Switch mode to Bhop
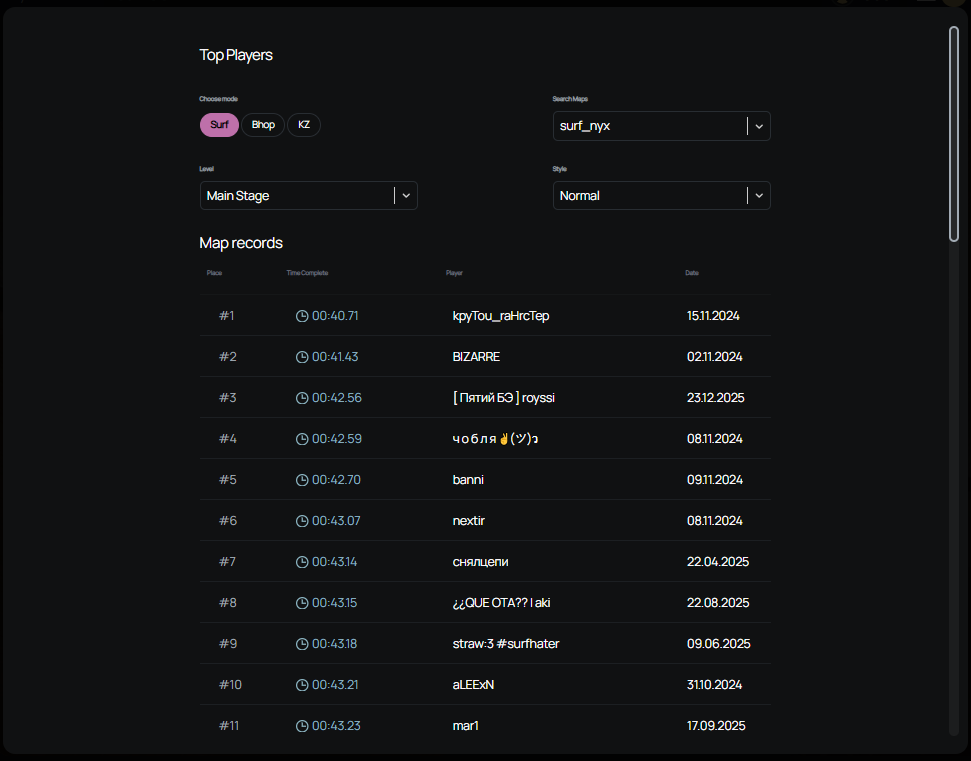 263,125
